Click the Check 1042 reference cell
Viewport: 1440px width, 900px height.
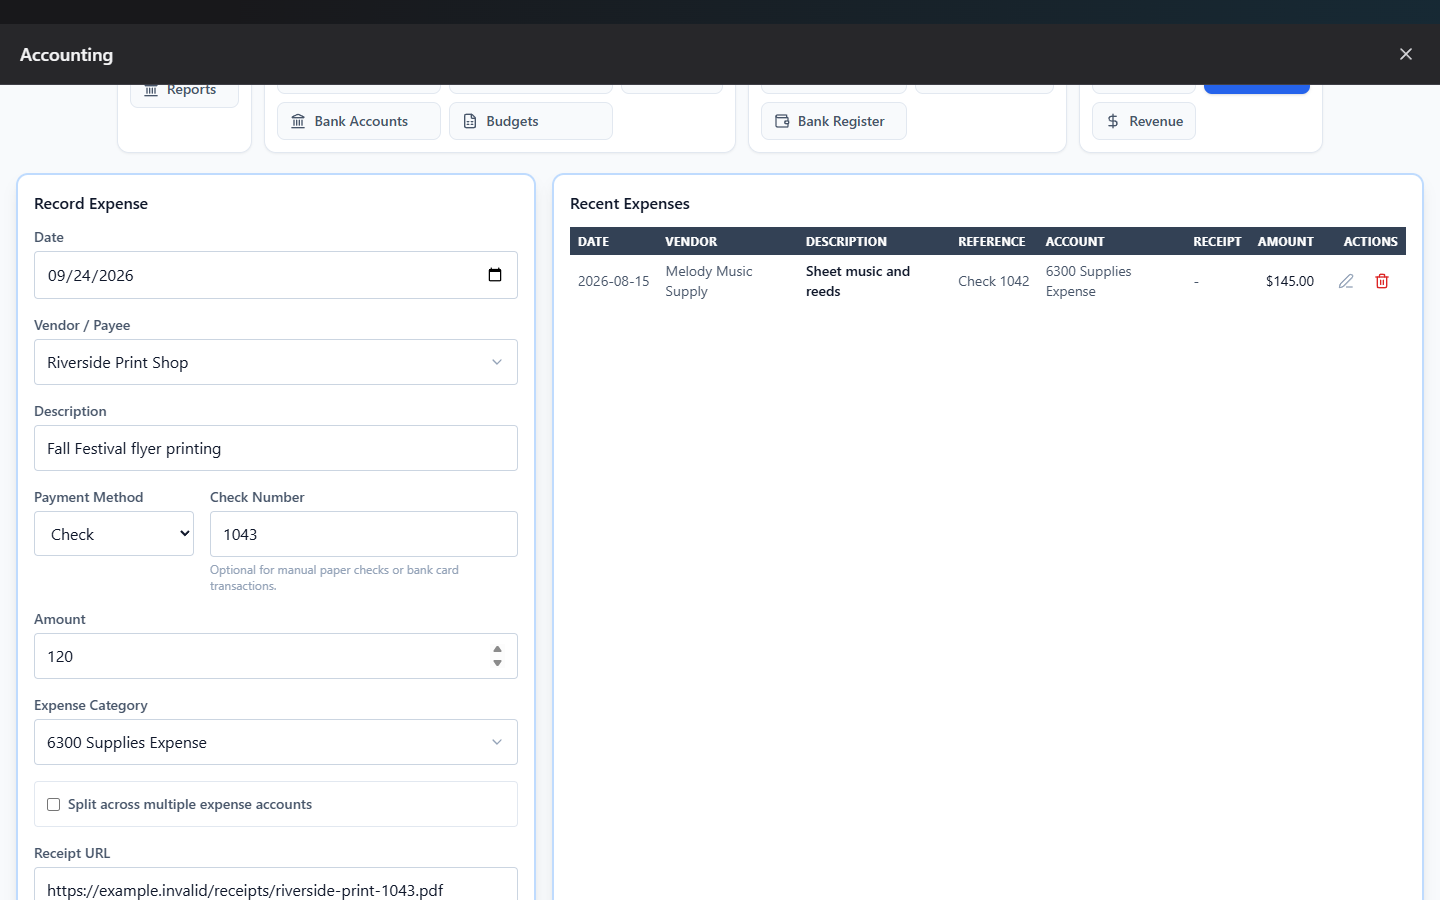pos(994,281)
